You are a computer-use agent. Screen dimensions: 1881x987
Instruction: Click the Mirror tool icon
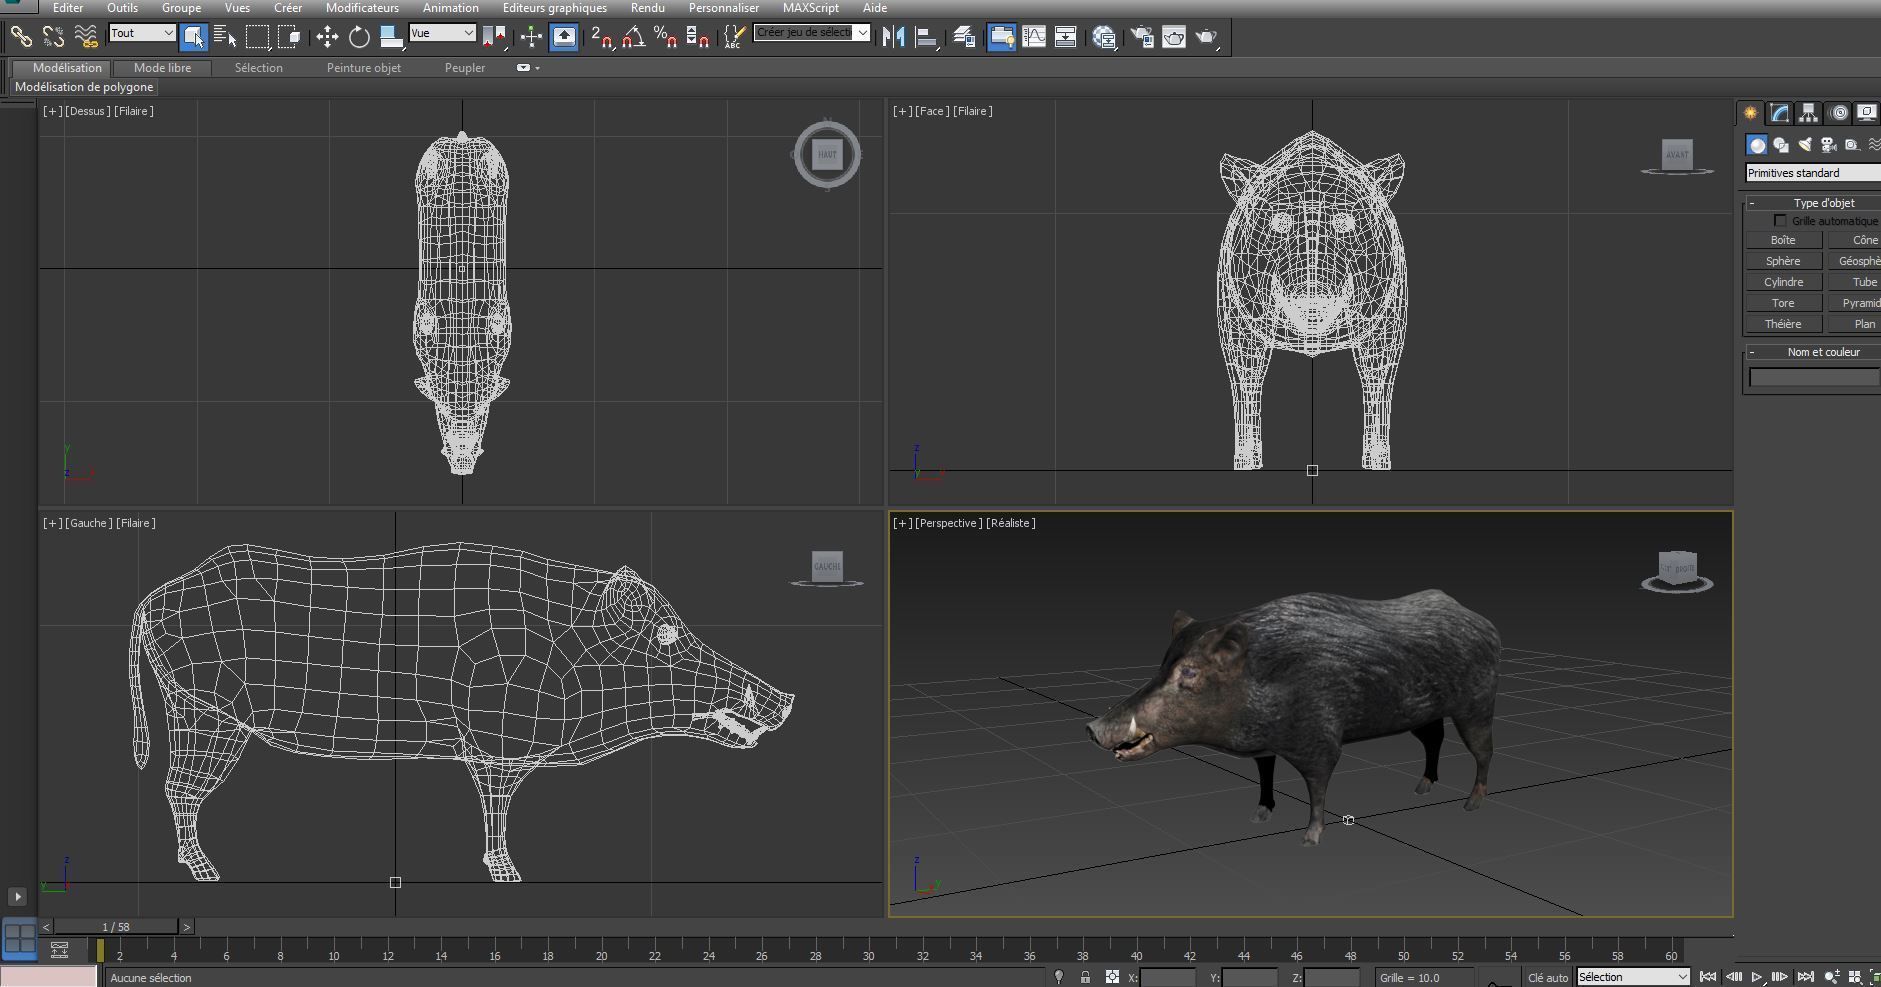point(894,37)
